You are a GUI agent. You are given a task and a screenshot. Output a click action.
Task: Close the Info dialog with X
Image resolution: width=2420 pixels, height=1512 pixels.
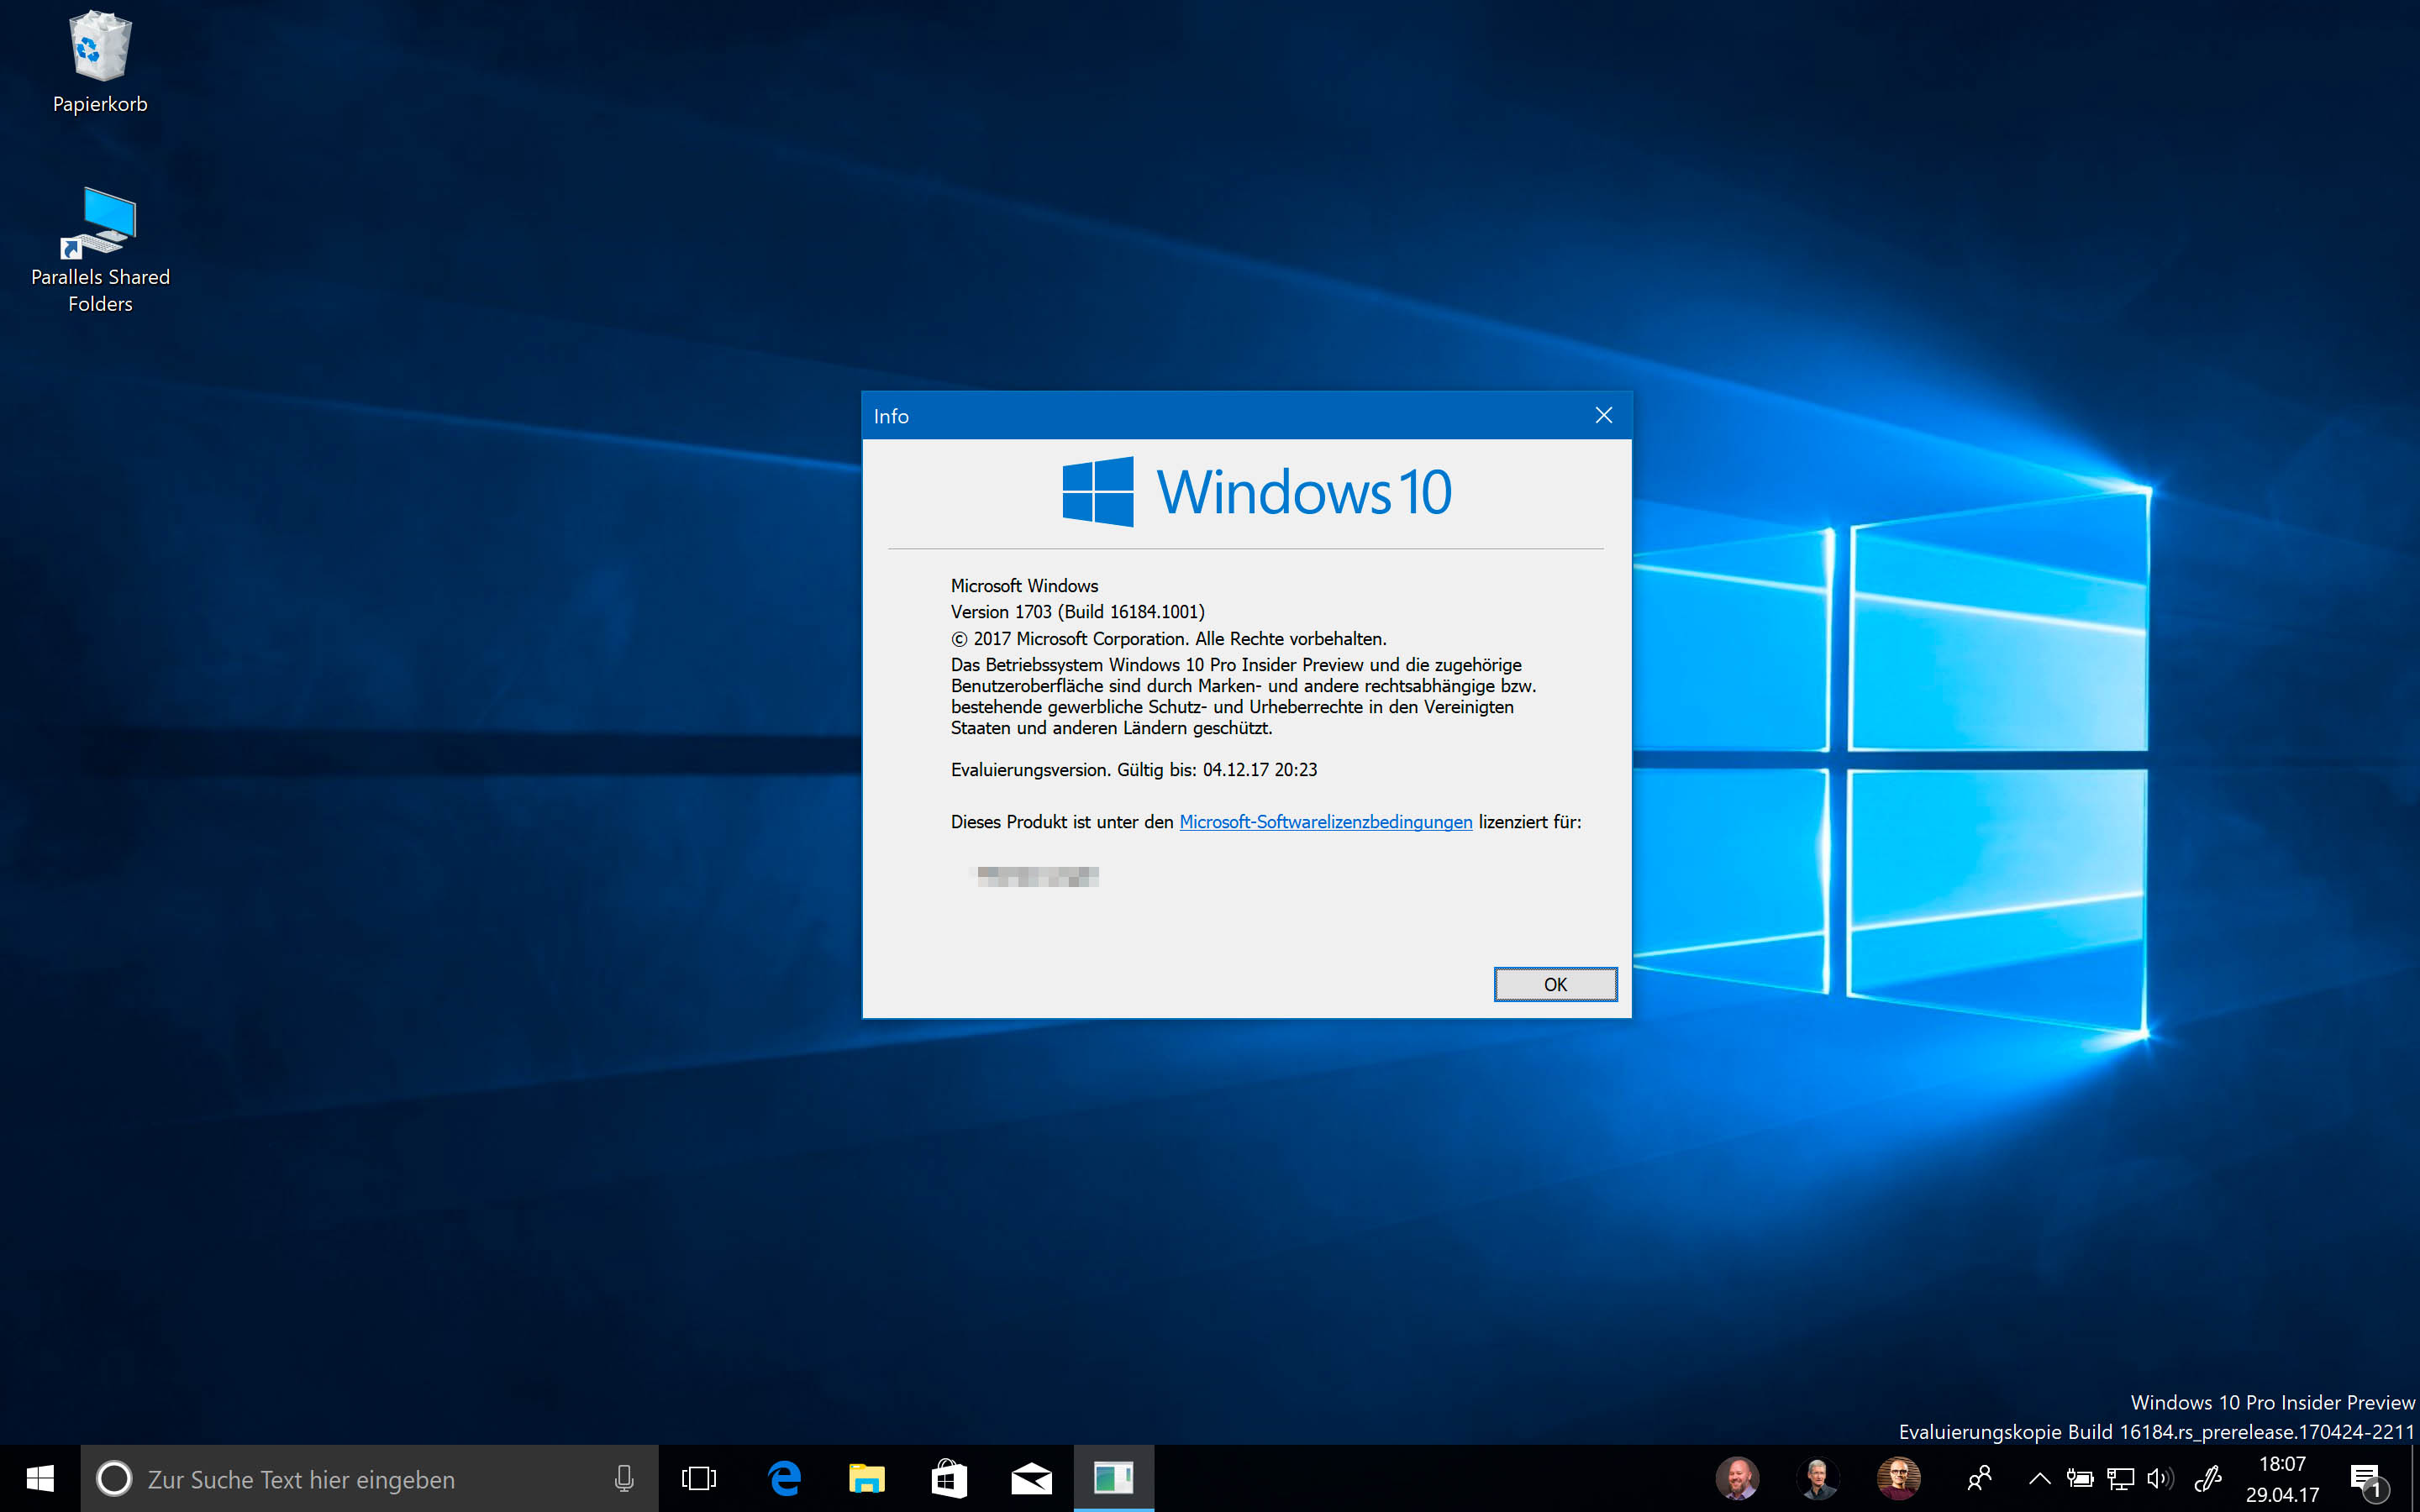point(1603,415)
